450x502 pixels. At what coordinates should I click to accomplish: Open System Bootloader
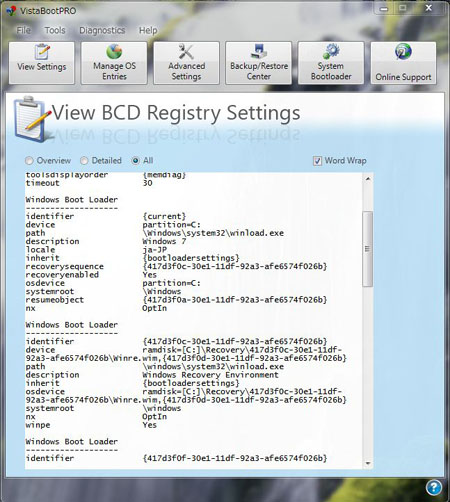pos(331,63)
